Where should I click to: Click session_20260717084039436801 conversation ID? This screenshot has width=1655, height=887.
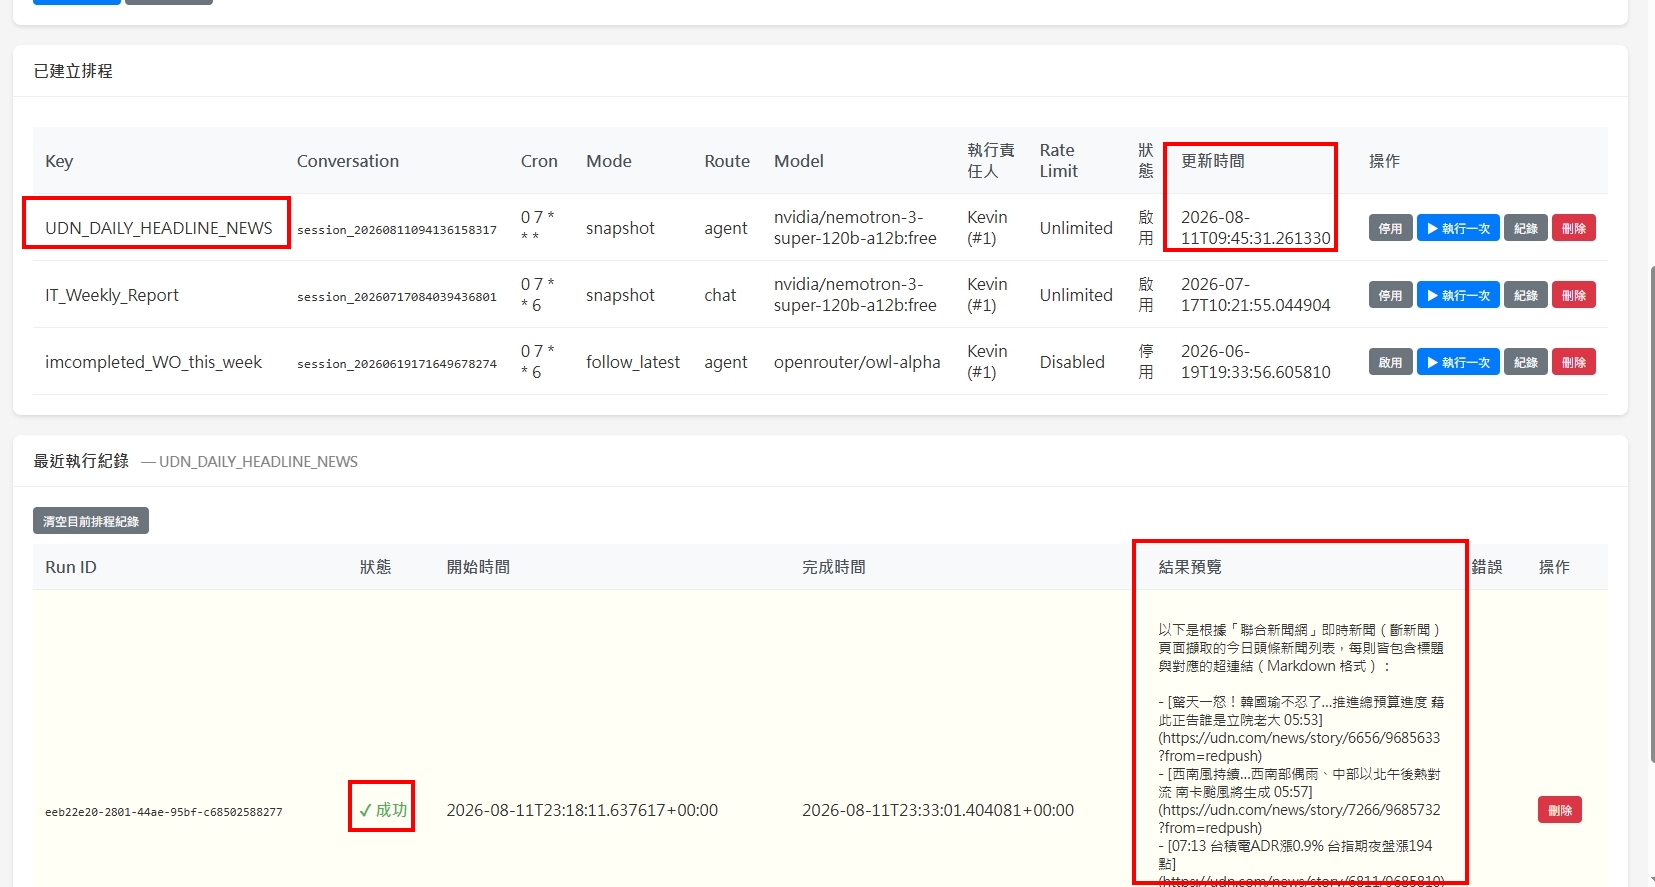tap(397, 297)
